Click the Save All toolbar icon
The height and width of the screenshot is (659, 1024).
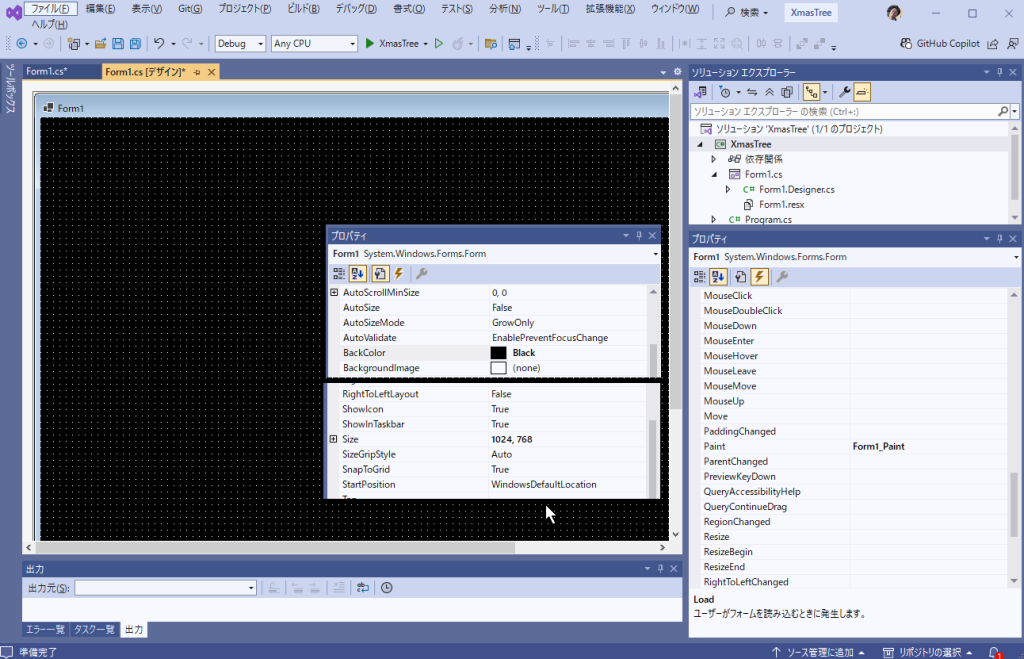134,44
